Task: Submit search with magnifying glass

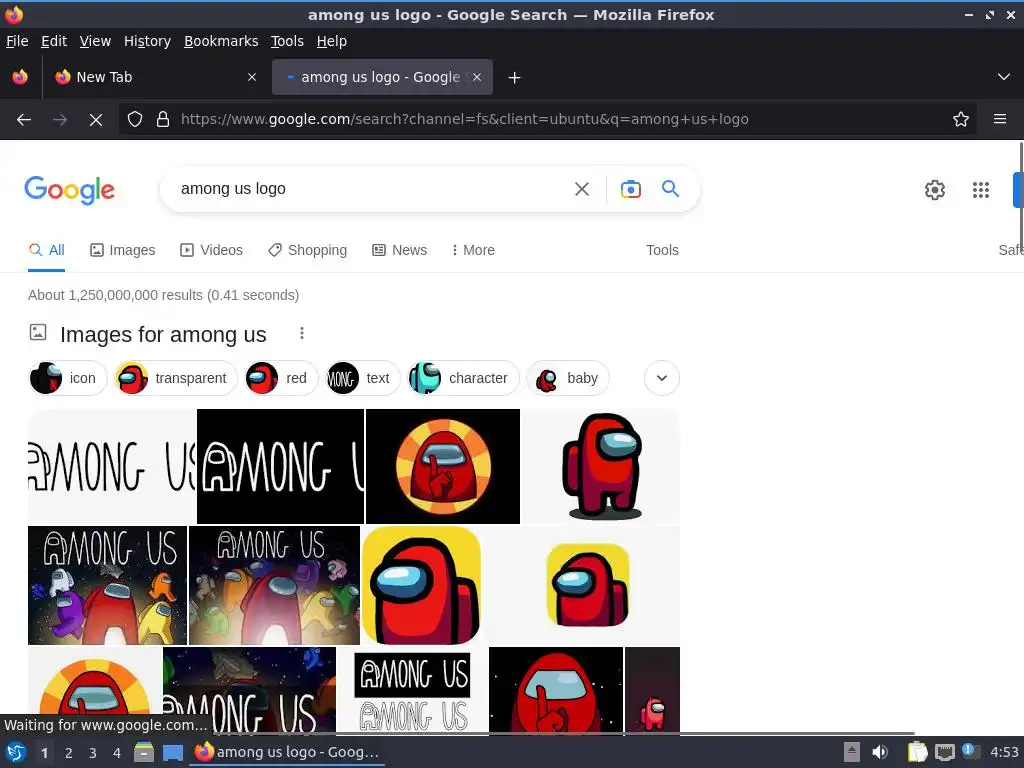Action: 671,189
